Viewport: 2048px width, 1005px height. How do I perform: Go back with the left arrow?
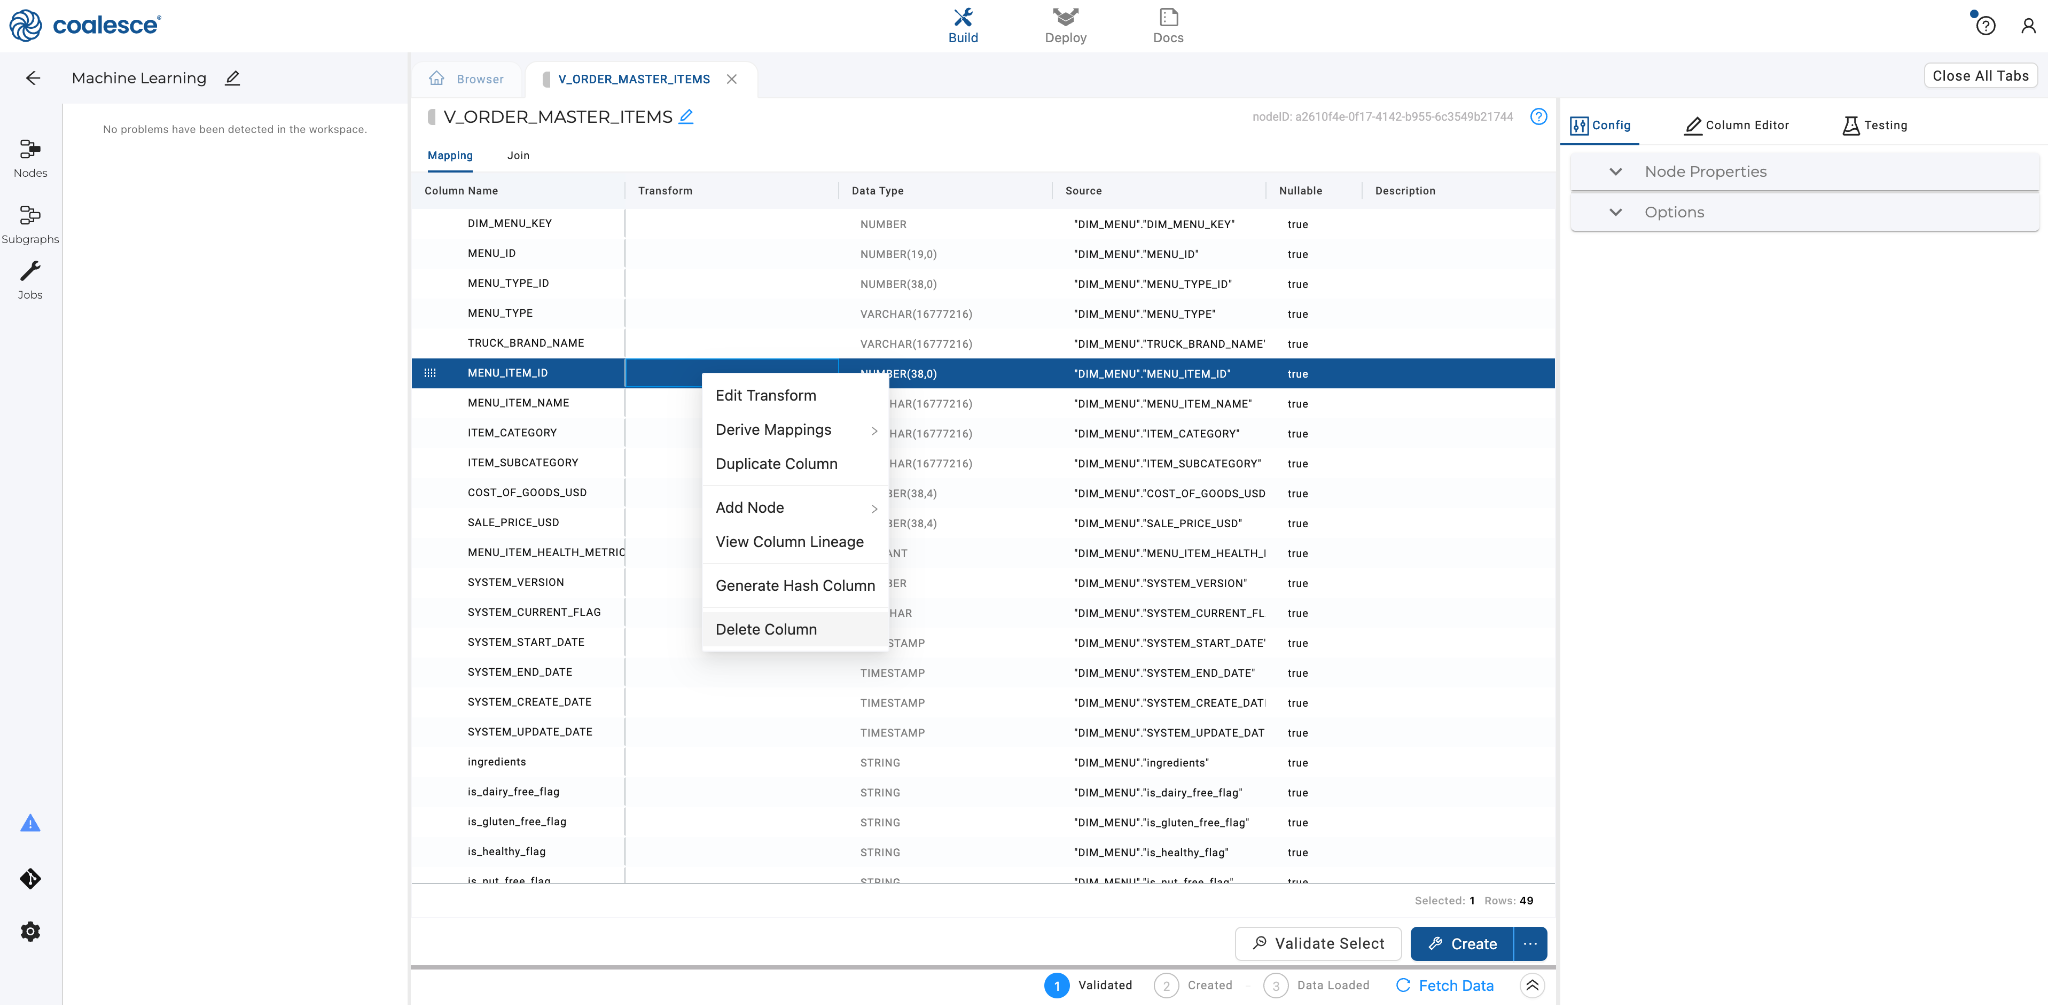(33, 78)
